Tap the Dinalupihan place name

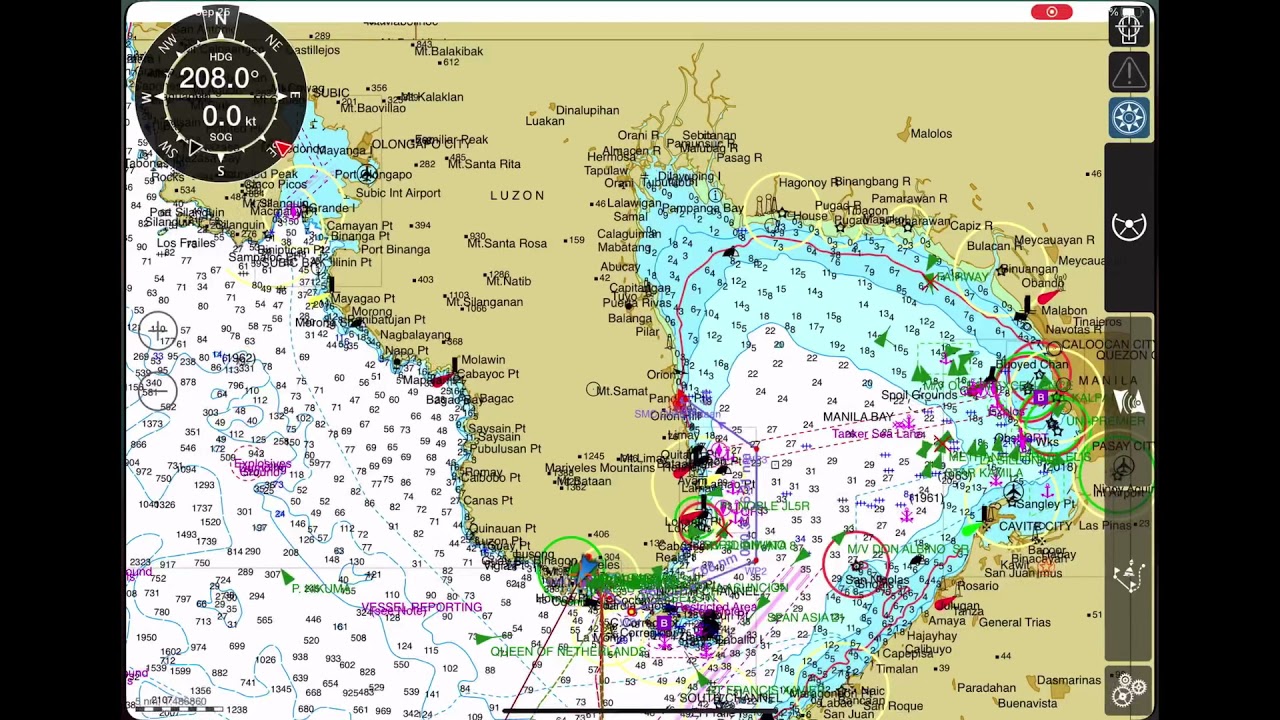pos(588,110)
